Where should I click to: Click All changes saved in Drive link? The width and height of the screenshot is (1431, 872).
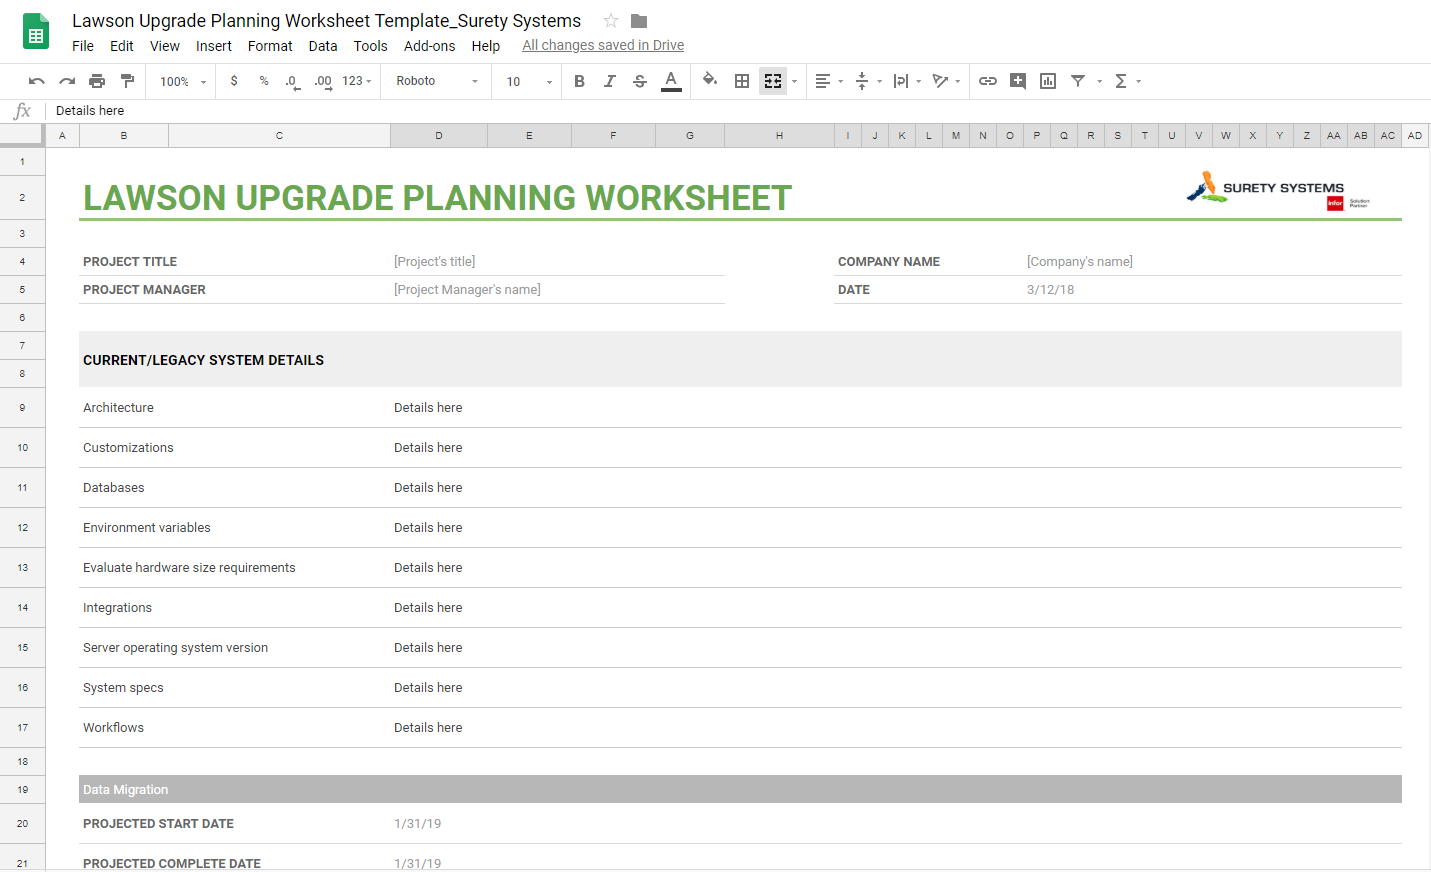pos(603,45)
